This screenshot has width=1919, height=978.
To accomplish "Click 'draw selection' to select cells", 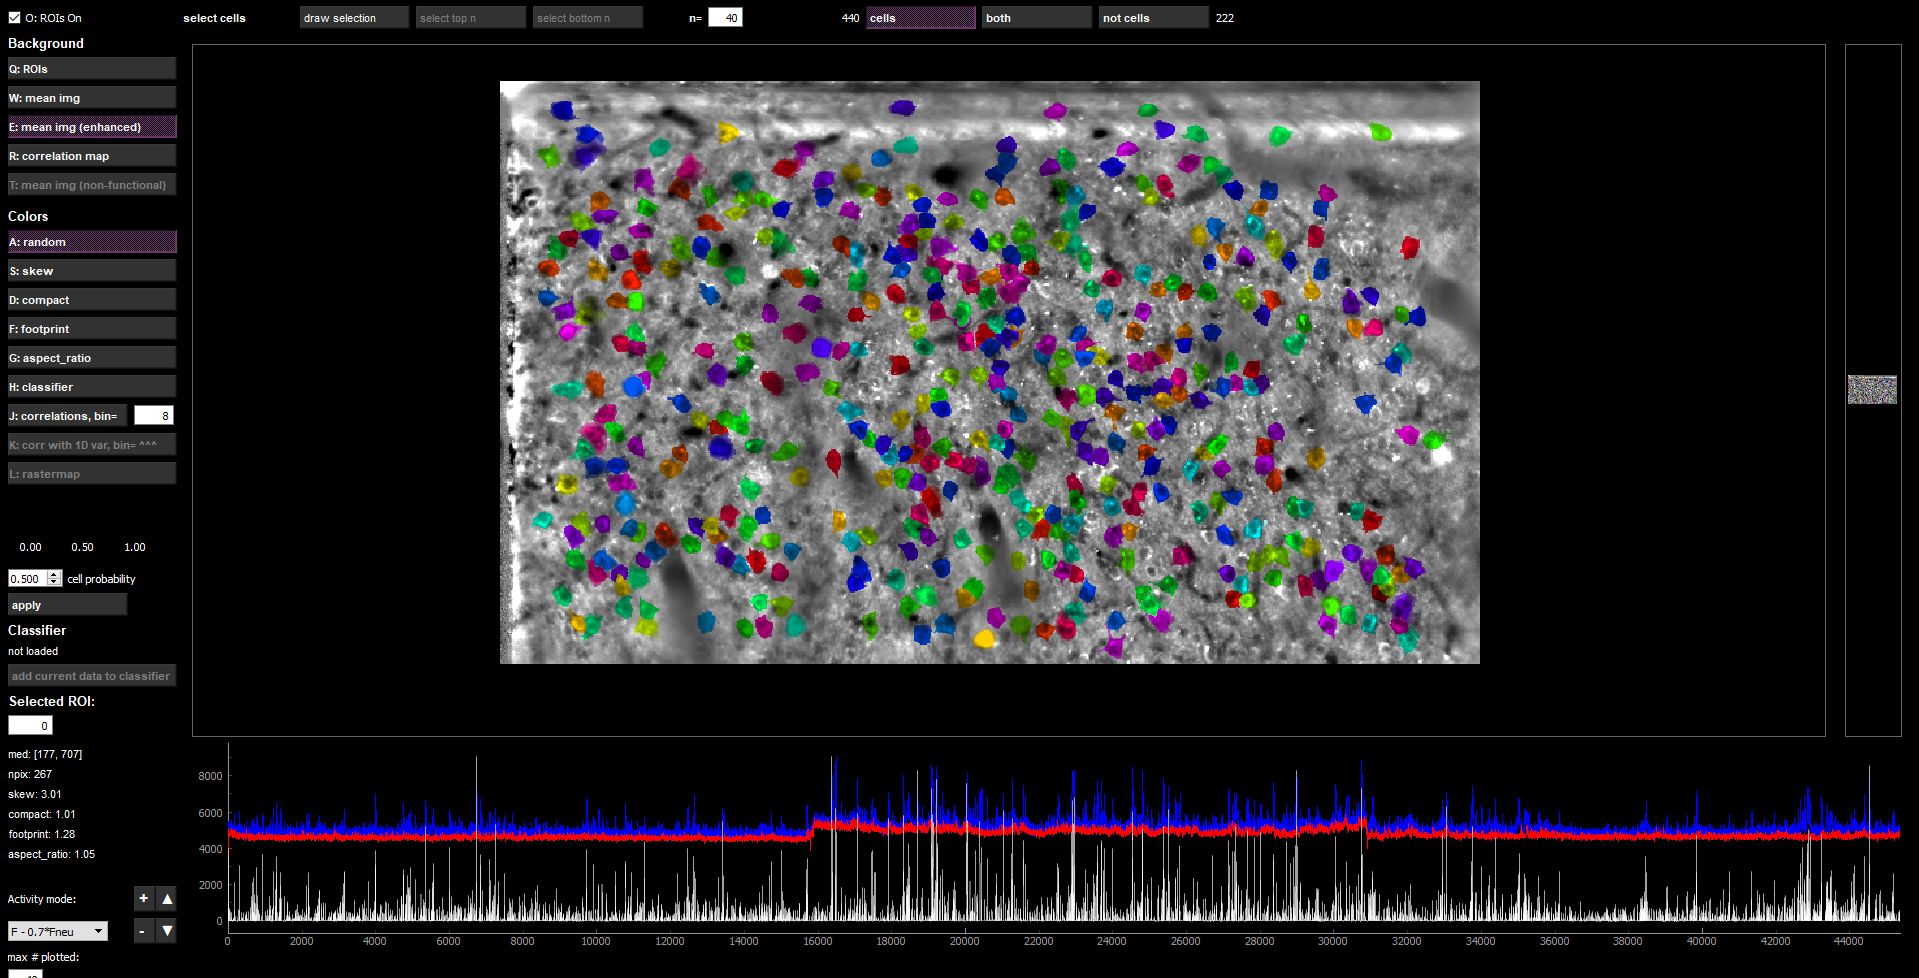I will pyautogui.click(x=353, y=17).
